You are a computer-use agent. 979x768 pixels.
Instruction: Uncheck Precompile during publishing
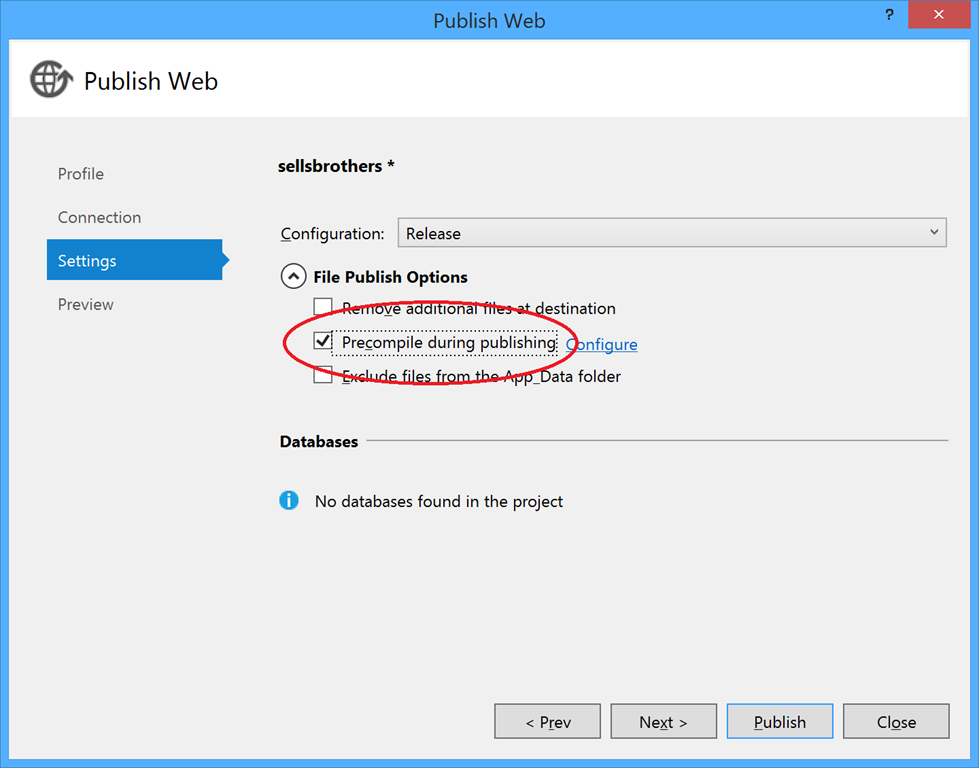[x=323, y=341]
